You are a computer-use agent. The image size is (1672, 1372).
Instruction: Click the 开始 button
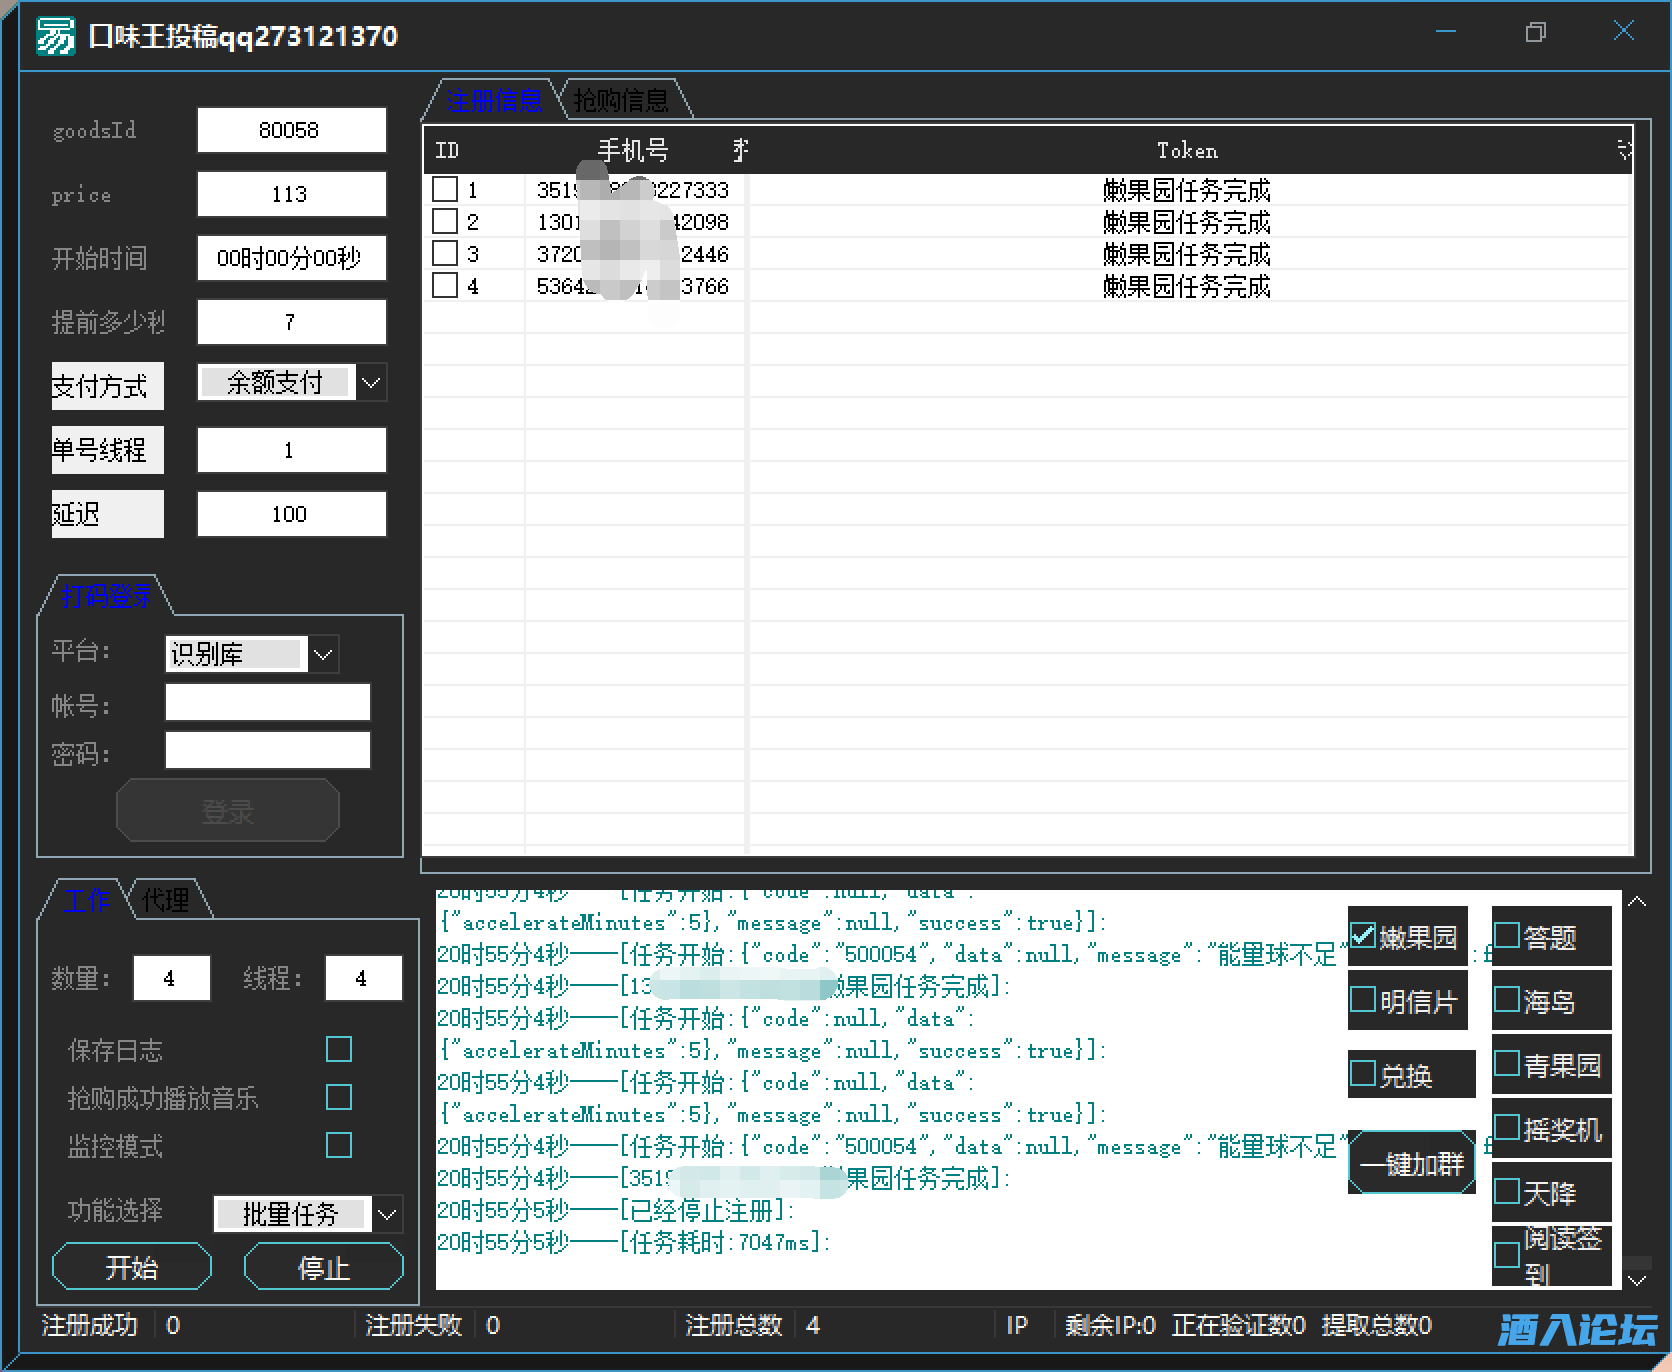pos(131,1268)
